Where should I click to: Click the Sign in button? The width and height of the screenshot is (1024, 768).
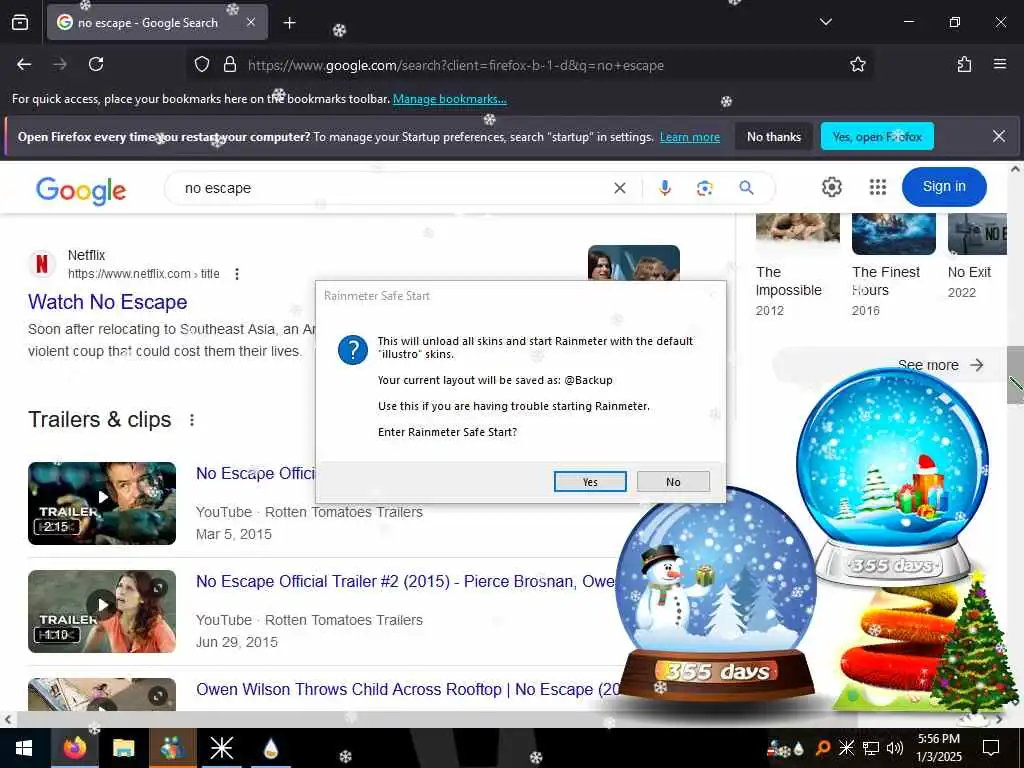point(944,187)
